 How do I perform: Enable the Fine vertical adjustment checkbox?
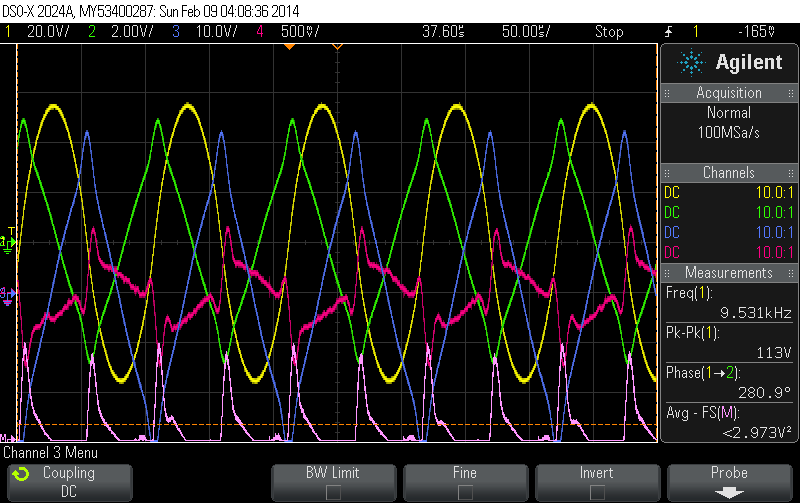(x=465, y=492)
